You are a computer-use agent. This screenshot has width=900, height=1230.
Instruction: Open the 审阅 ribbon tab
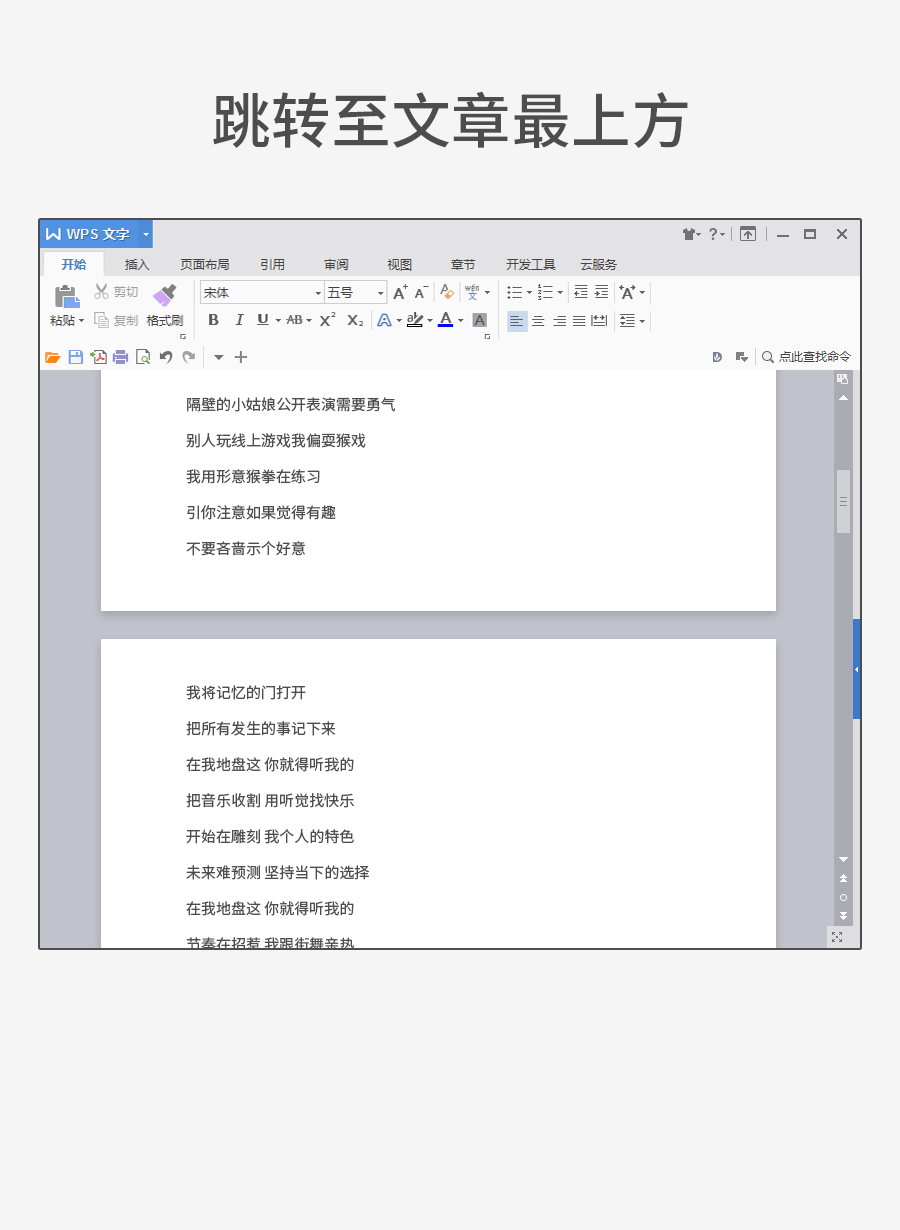336,264
